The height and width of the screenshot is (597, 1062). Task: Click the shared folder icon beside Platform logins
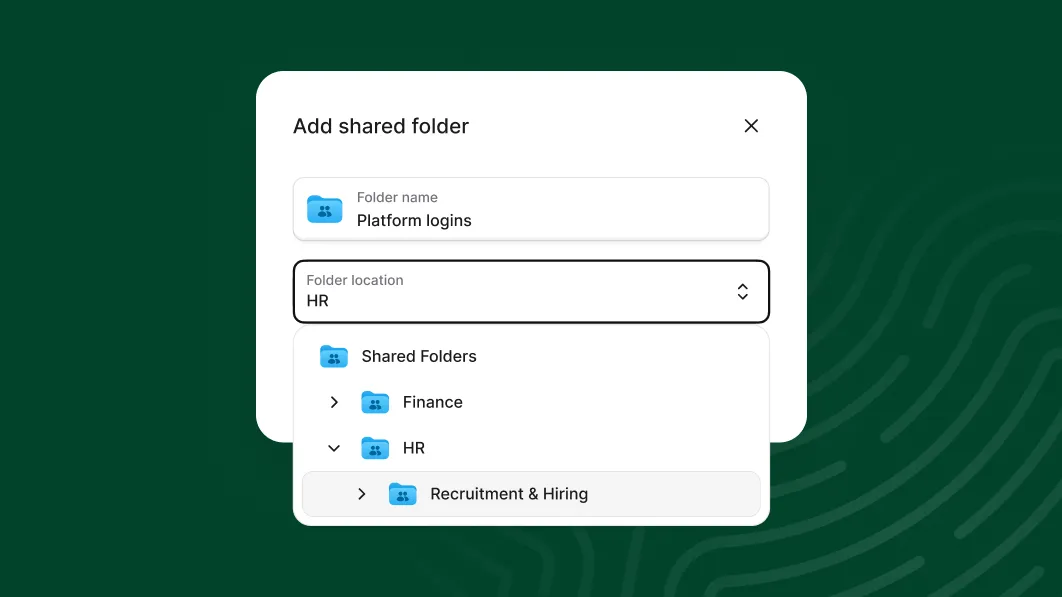point(324,210)
